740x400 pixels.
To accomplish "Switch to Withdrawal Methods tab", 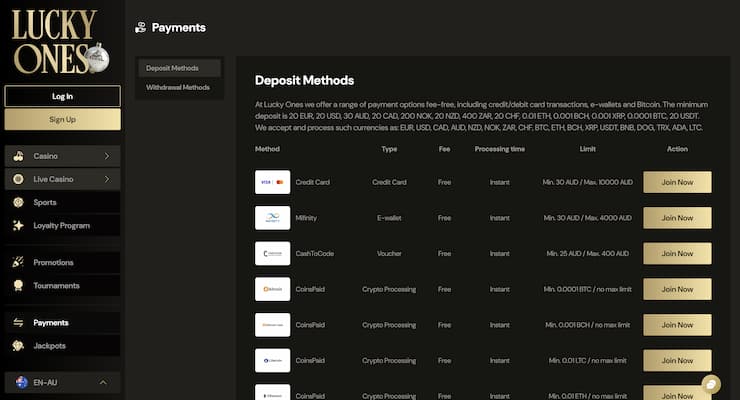I will click(x=179, y=87).
